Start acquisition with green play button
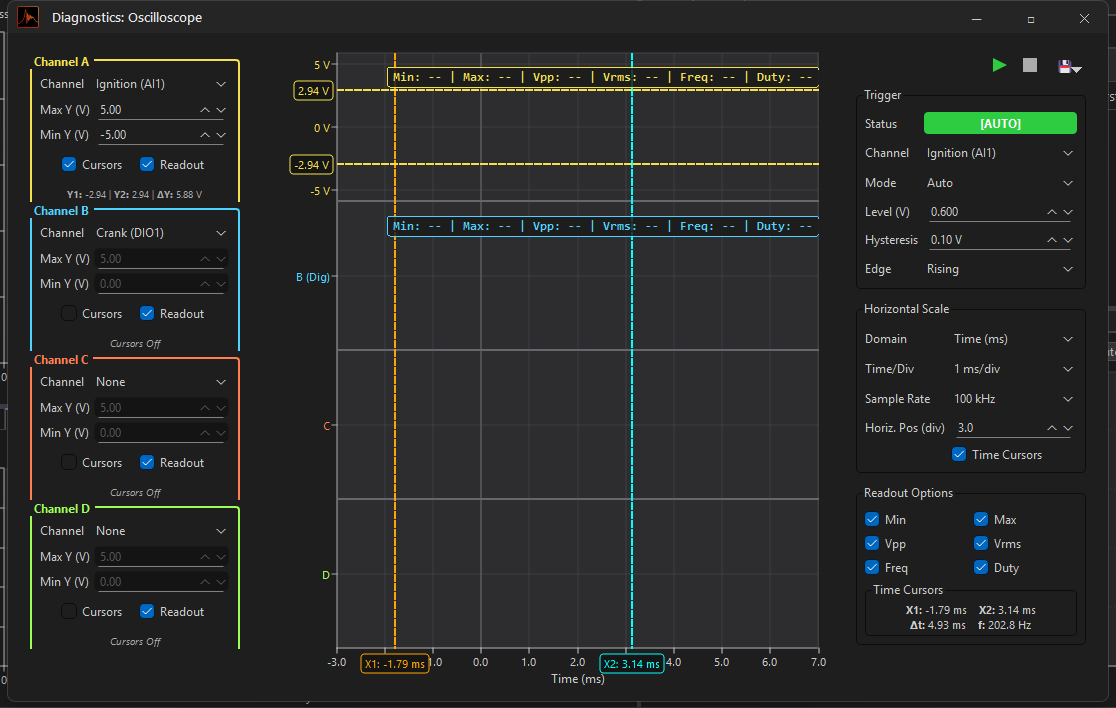The width and height of the screenshot is (1116, 708). [999, 65]
